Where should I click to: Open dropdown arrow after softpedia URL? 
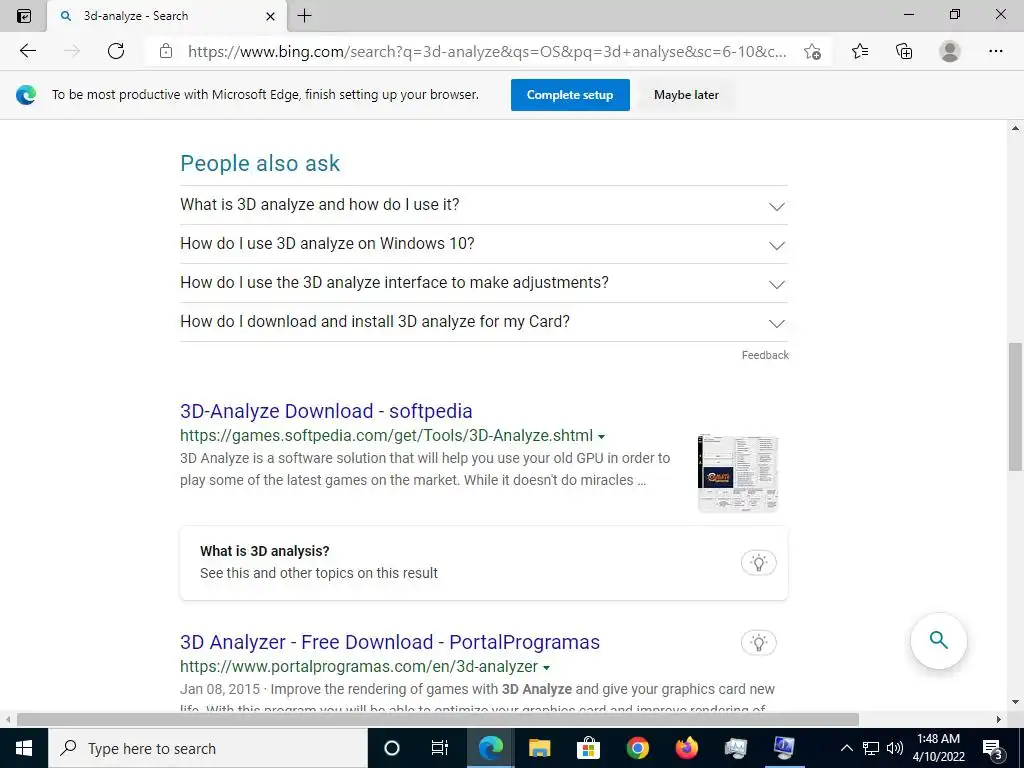(x=601, y=437)
